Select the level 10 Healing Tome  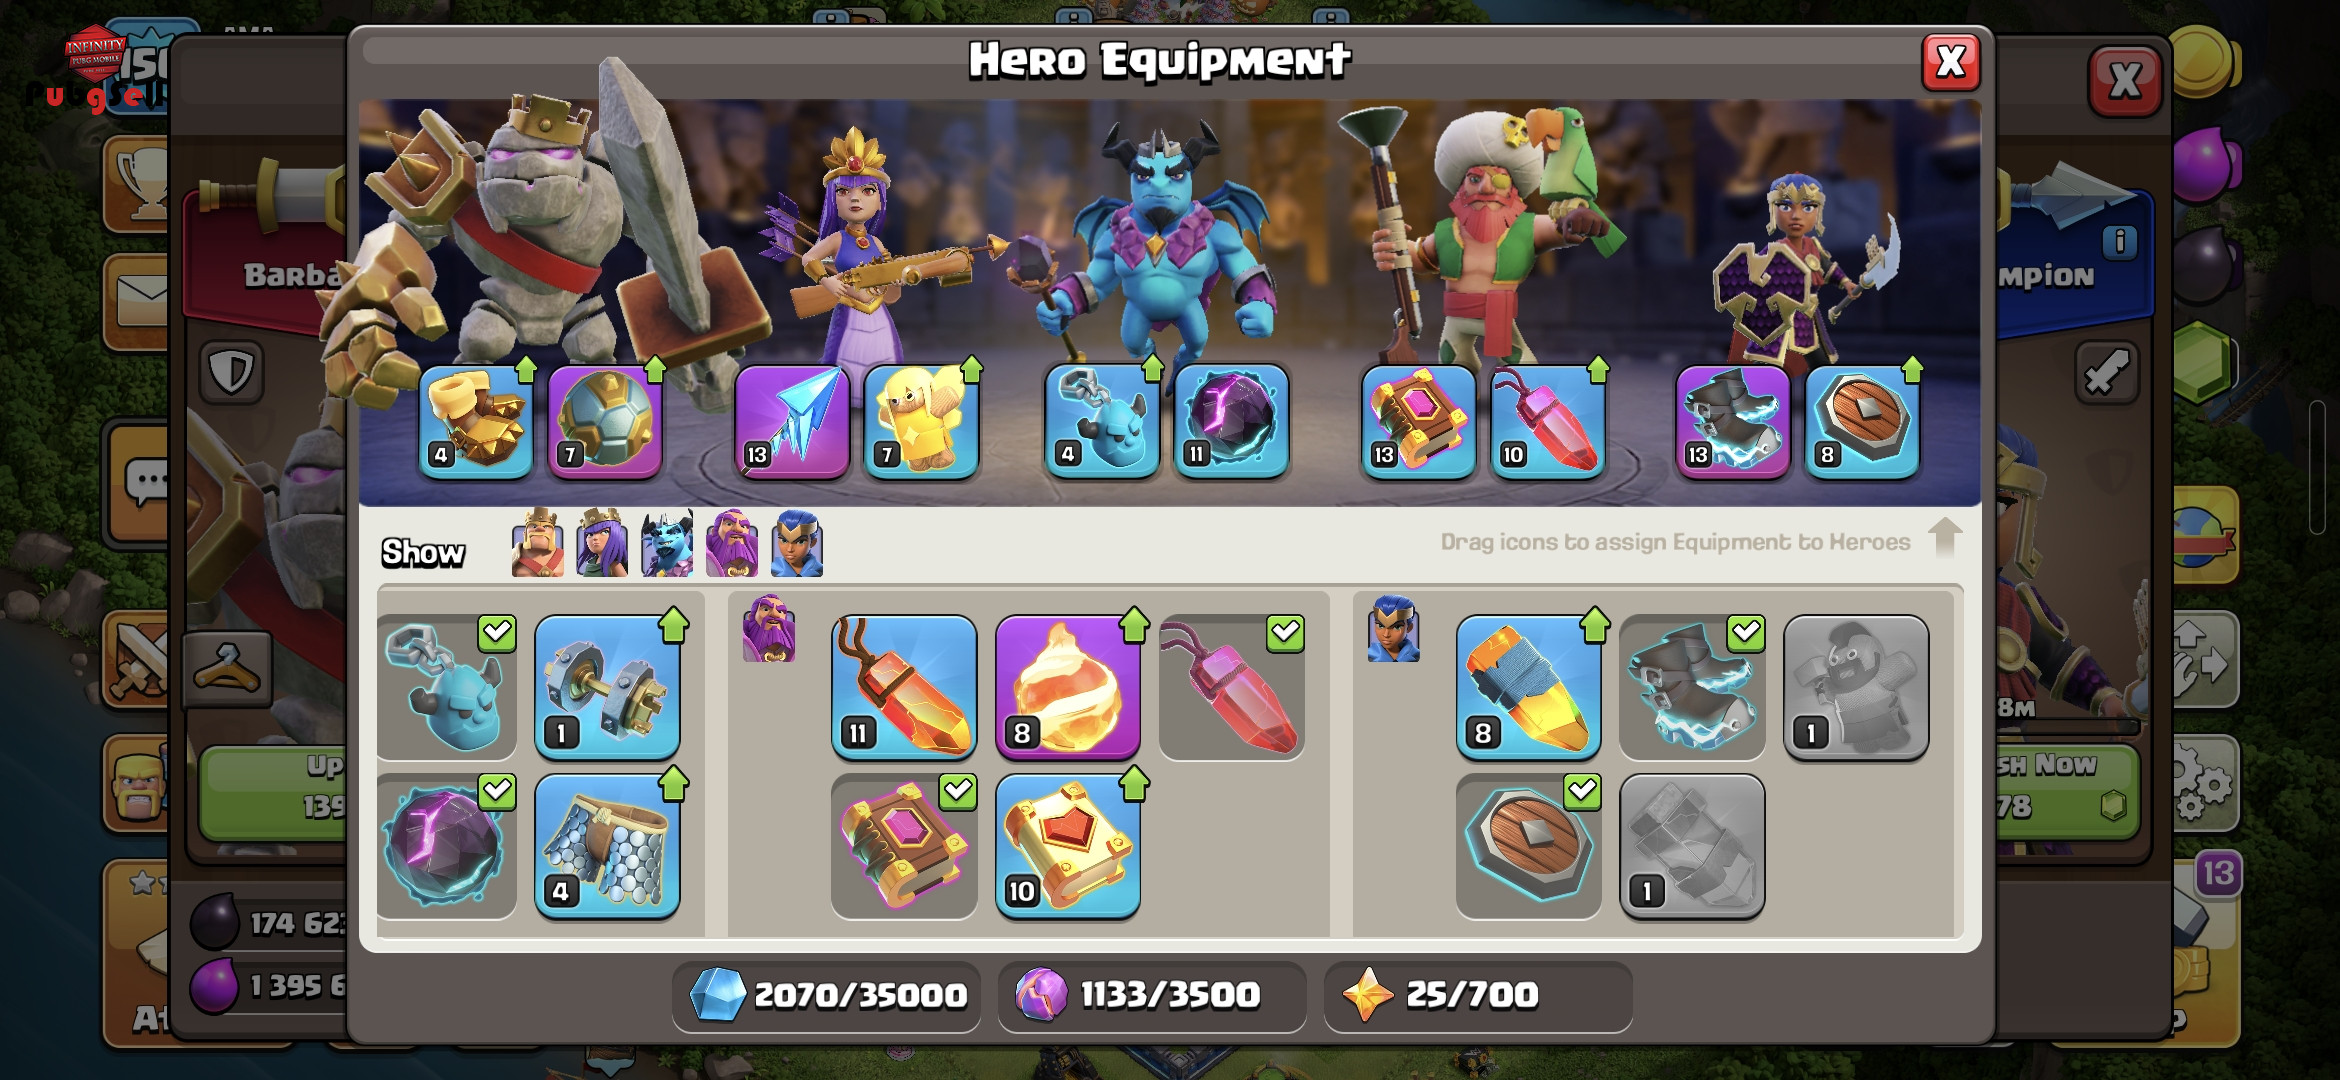pos(1068,846)
